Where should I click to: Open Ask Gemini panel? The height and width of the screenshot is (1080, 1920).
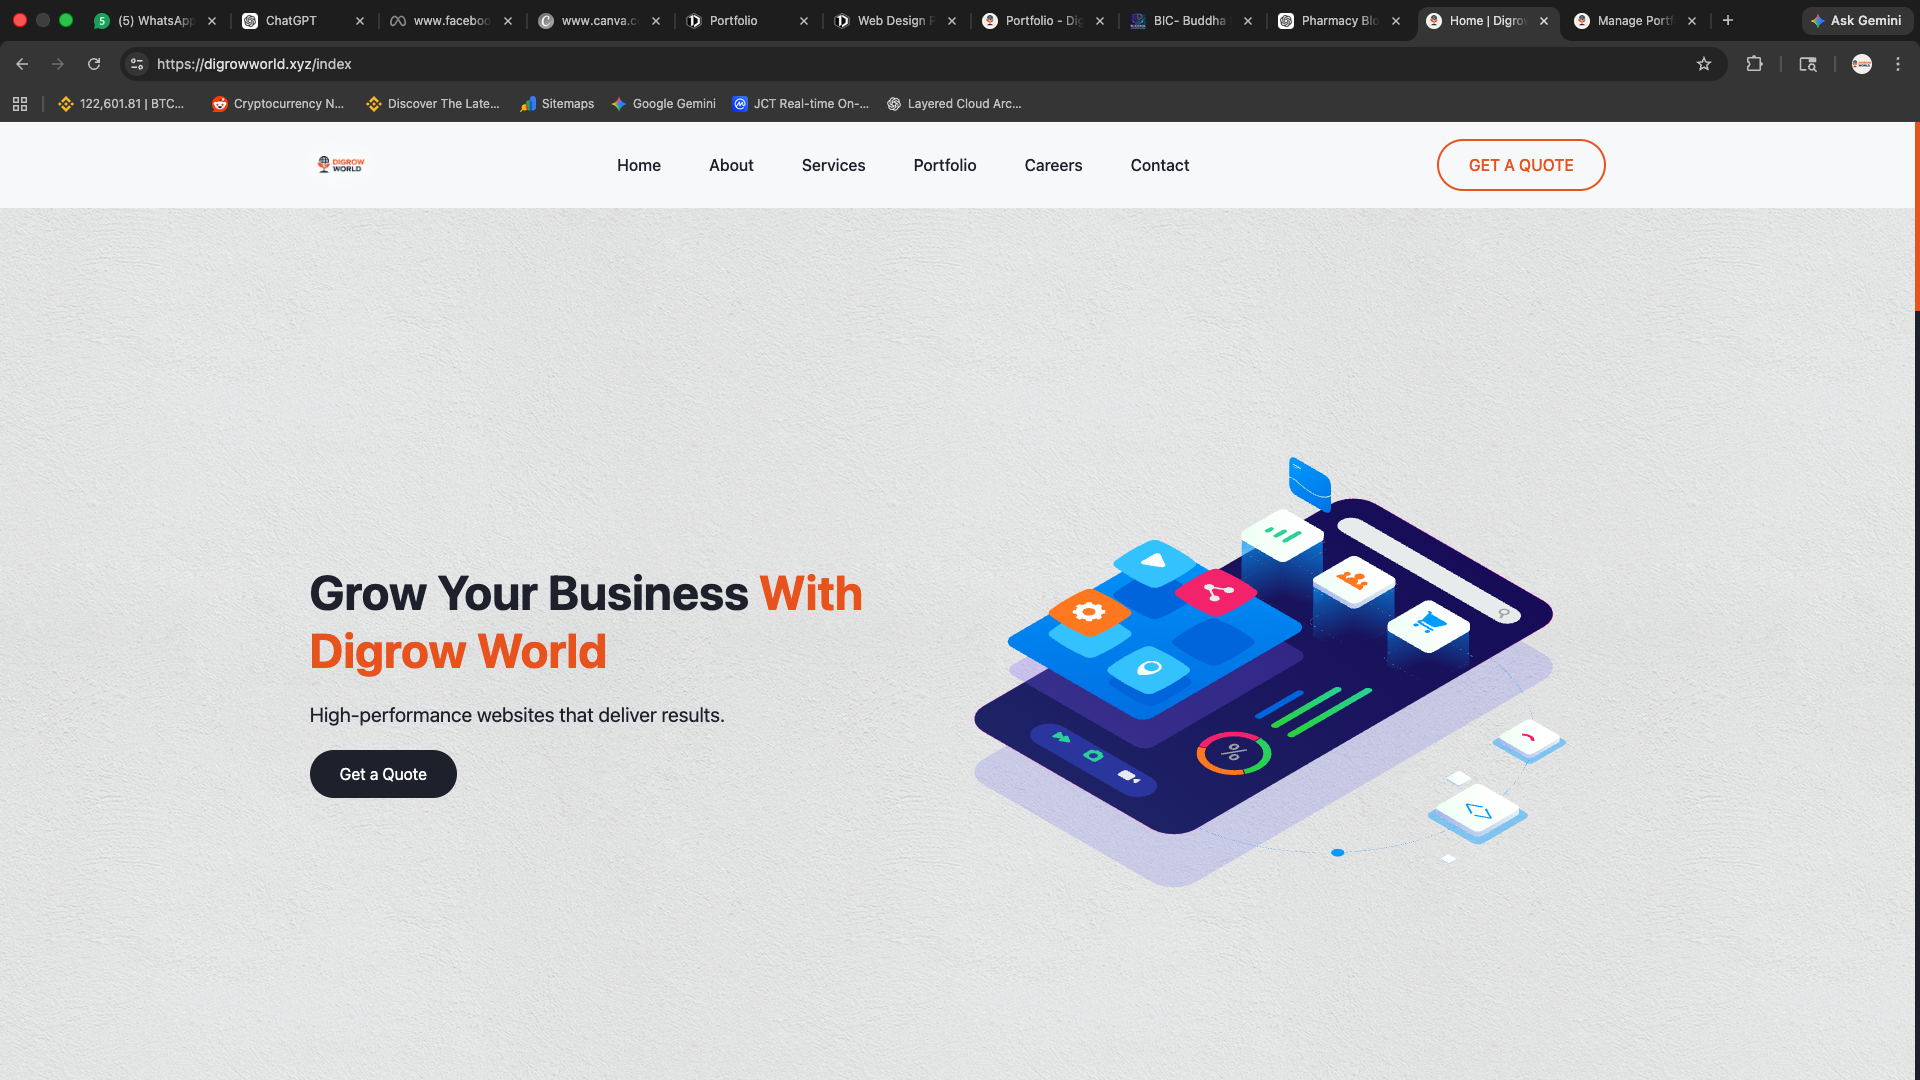click(1856, 21)
